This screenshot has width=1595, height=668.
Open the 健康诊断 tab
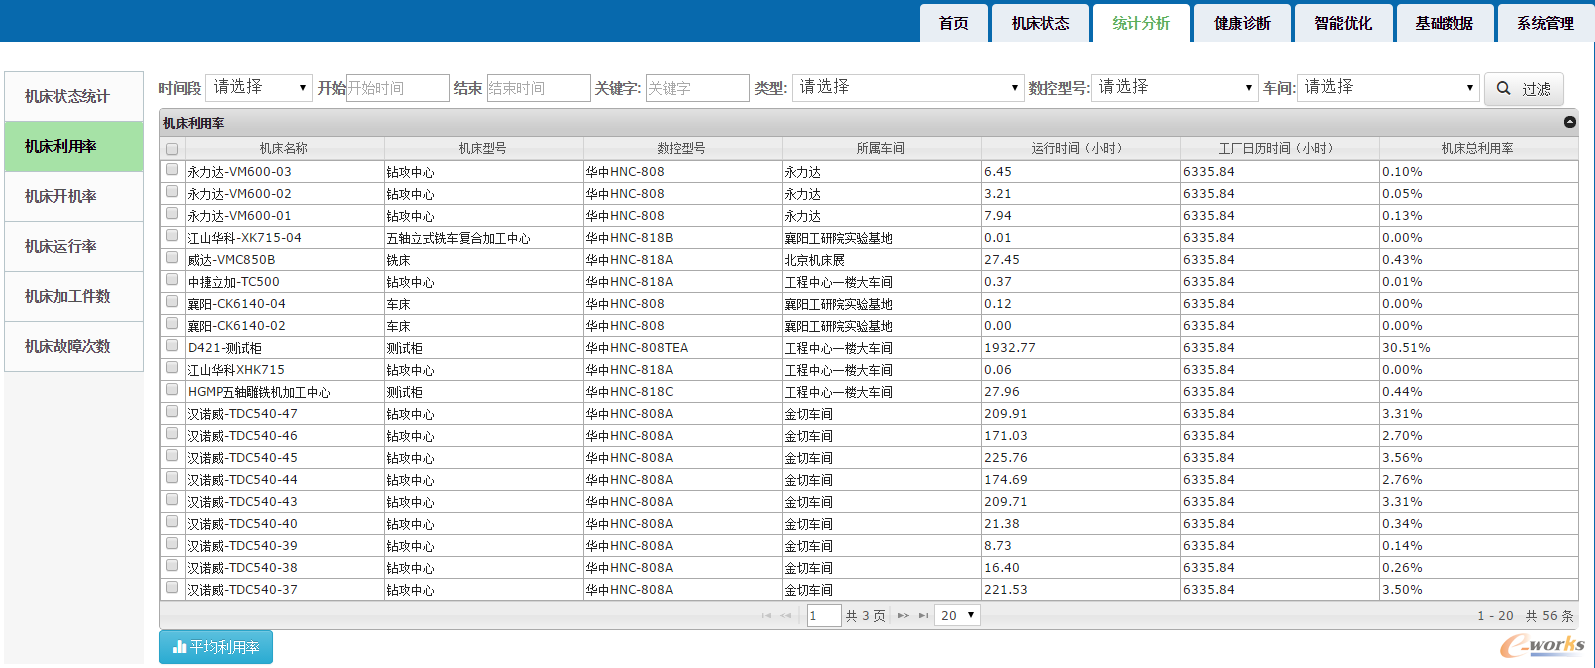click(x=1242, y=23)
